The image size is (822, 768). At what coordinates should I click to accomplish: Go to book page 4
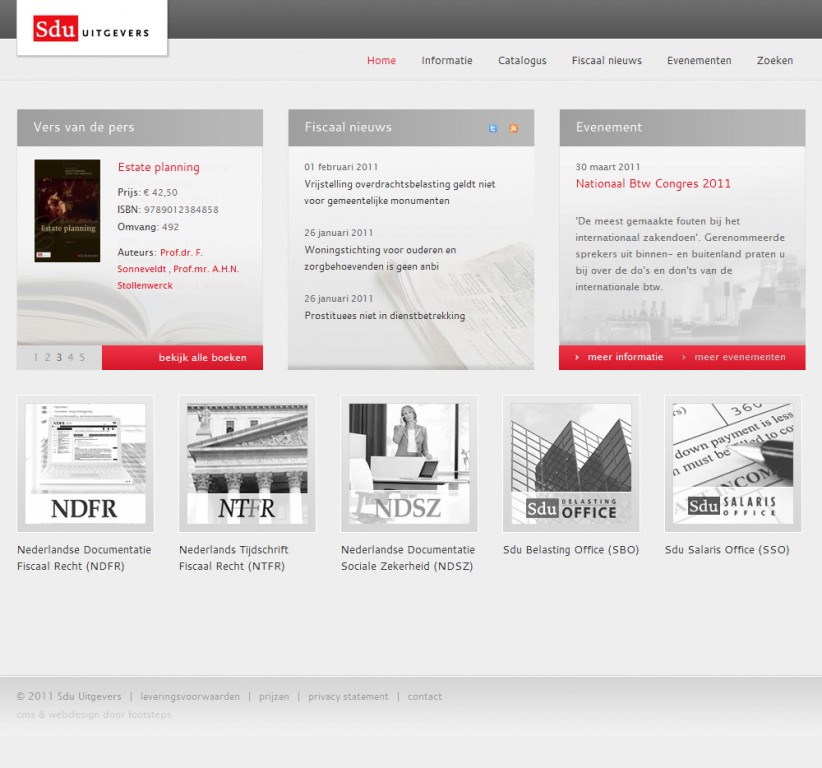(70, 358)
